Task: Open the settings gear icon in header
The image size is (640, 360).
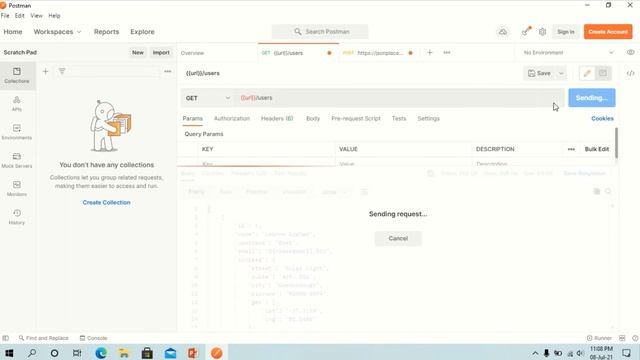Action: tap(542, 31)
